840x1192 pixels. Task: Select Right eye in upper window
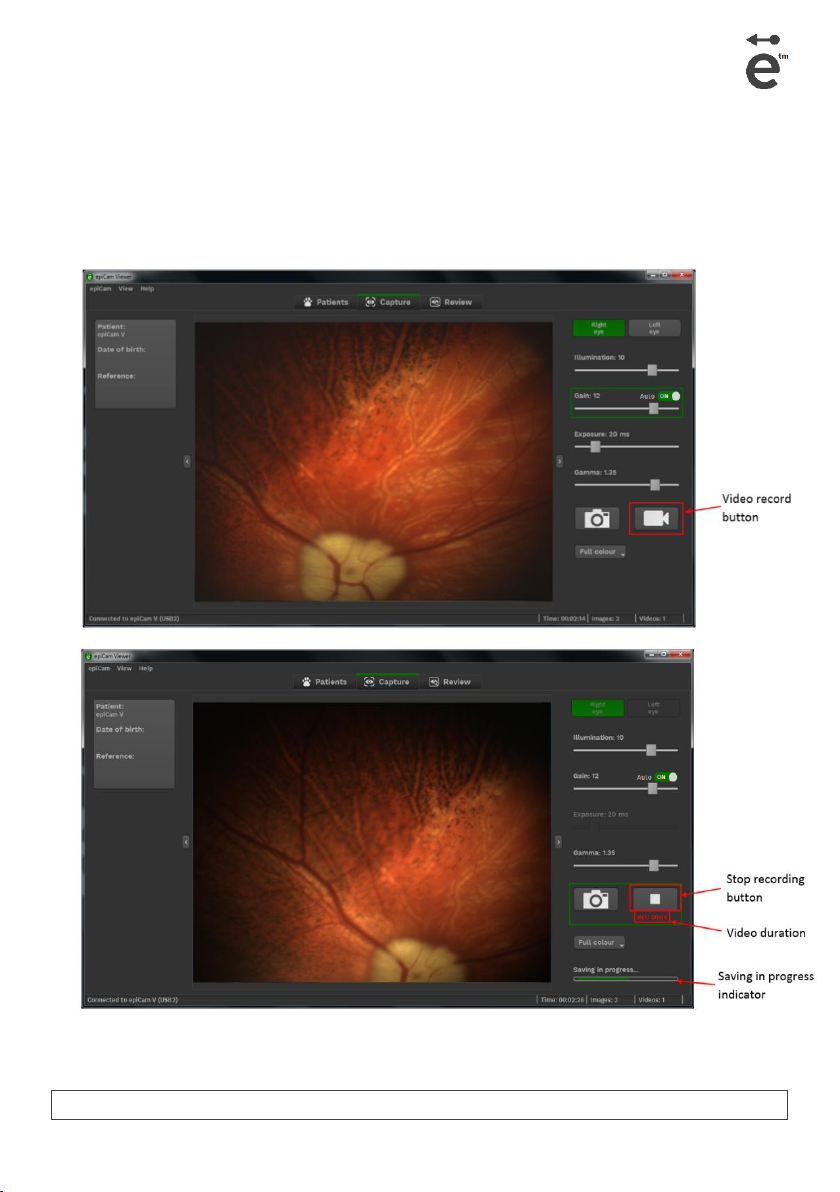click(x=598, y=328)
